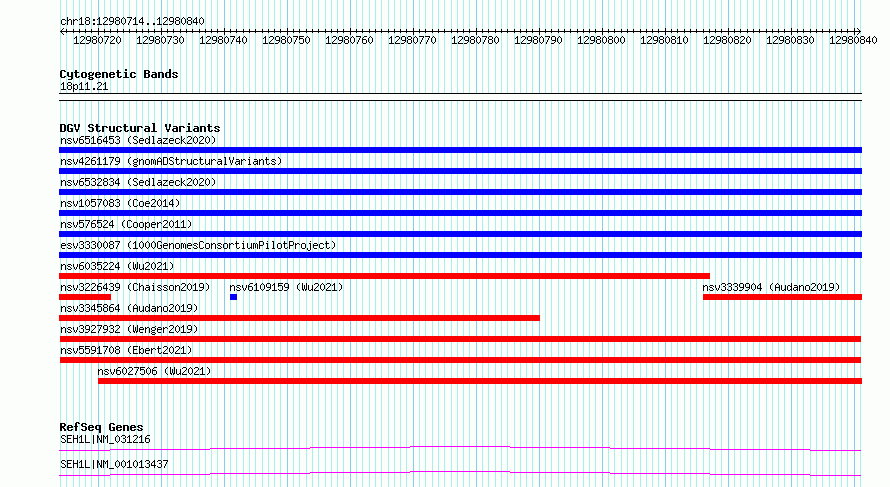Viewport: 890px width, 487px height.
Task: Click ruler position 12980720
Action: tap(97, 40)
